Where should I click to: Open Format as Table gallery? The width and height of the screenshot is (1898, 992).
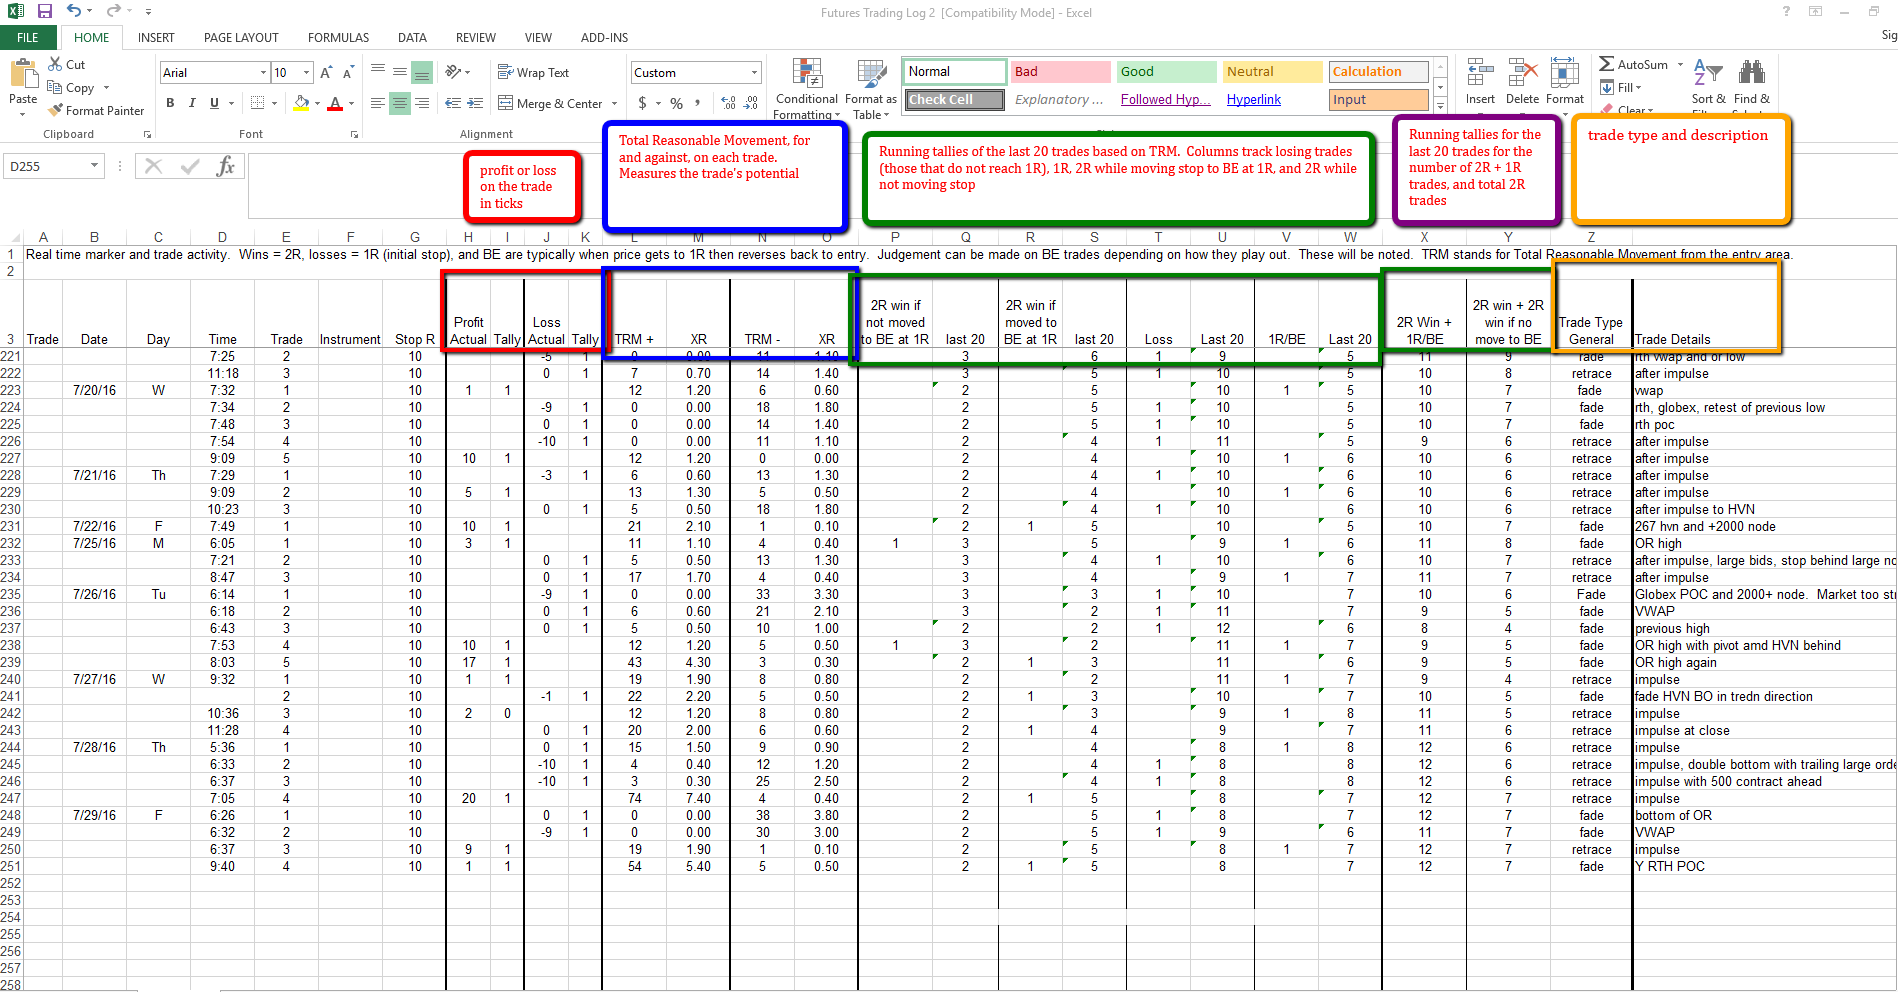pyautogui.click(x=871, y=89)
